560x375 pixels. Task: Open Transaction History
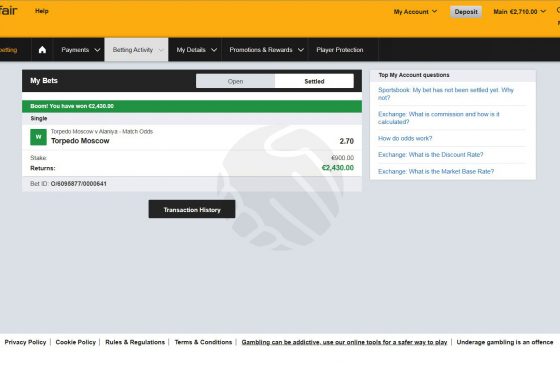click(x=192, y=209)
